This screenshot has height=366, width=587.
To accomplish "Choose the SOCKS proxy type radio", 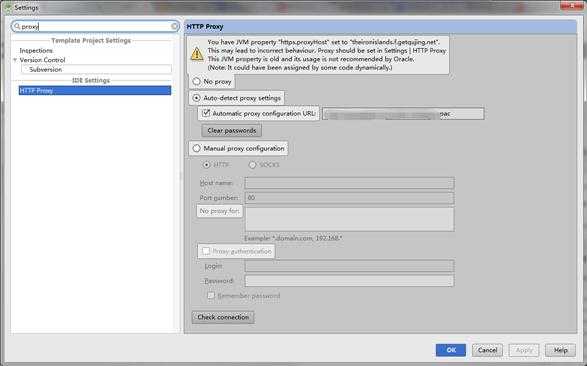I will (252, 165).
